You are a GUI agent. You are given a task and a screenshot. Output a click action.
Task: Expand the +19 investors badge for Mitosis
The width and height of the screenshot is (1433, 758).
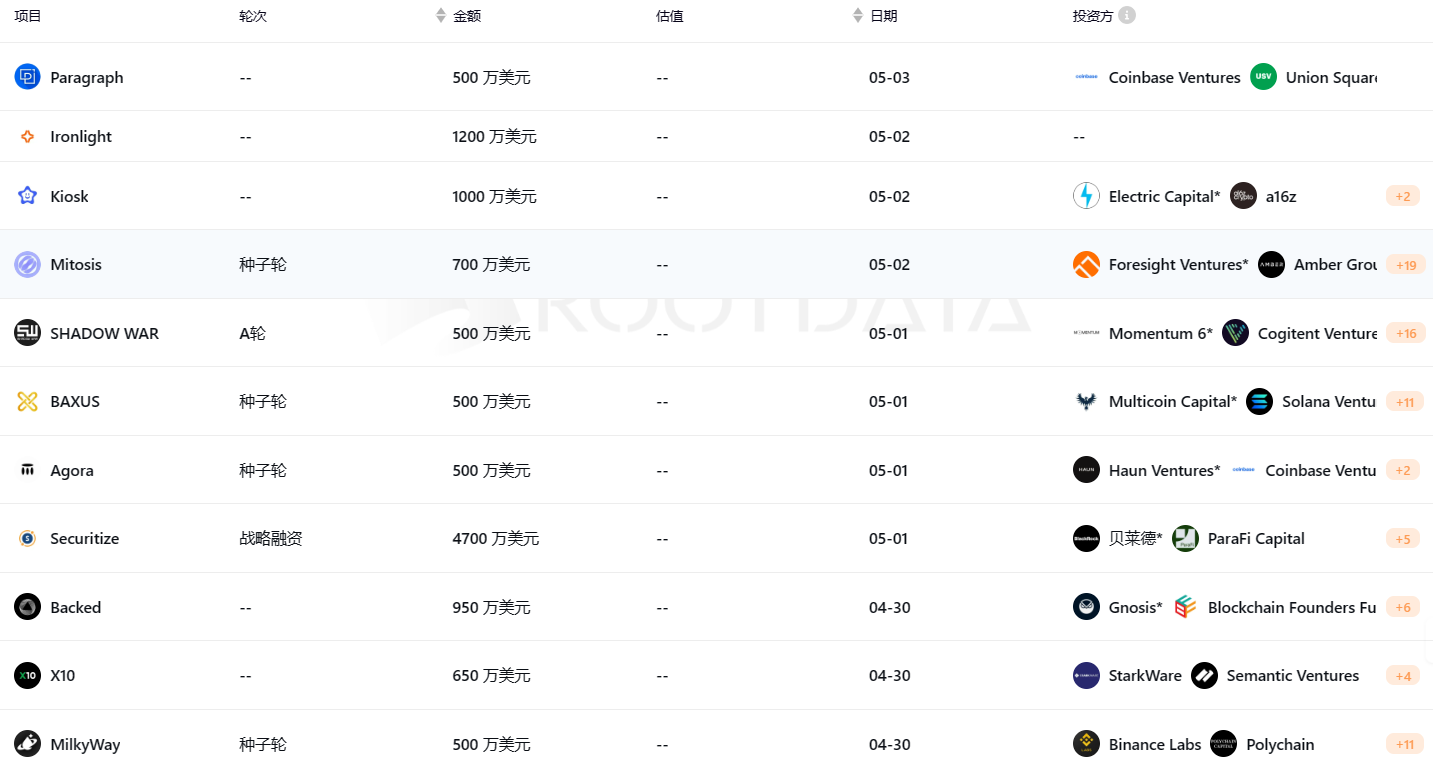(x=1406, y=265)
